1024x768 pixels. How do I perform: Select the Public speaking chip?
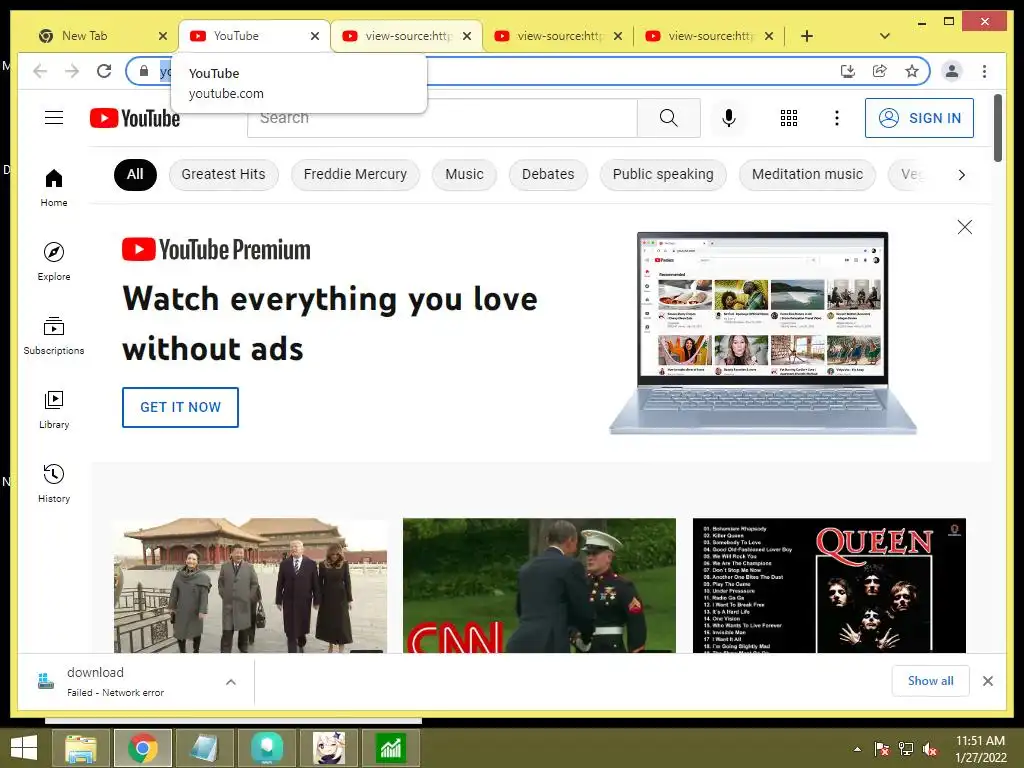click(x=663, y=174)
